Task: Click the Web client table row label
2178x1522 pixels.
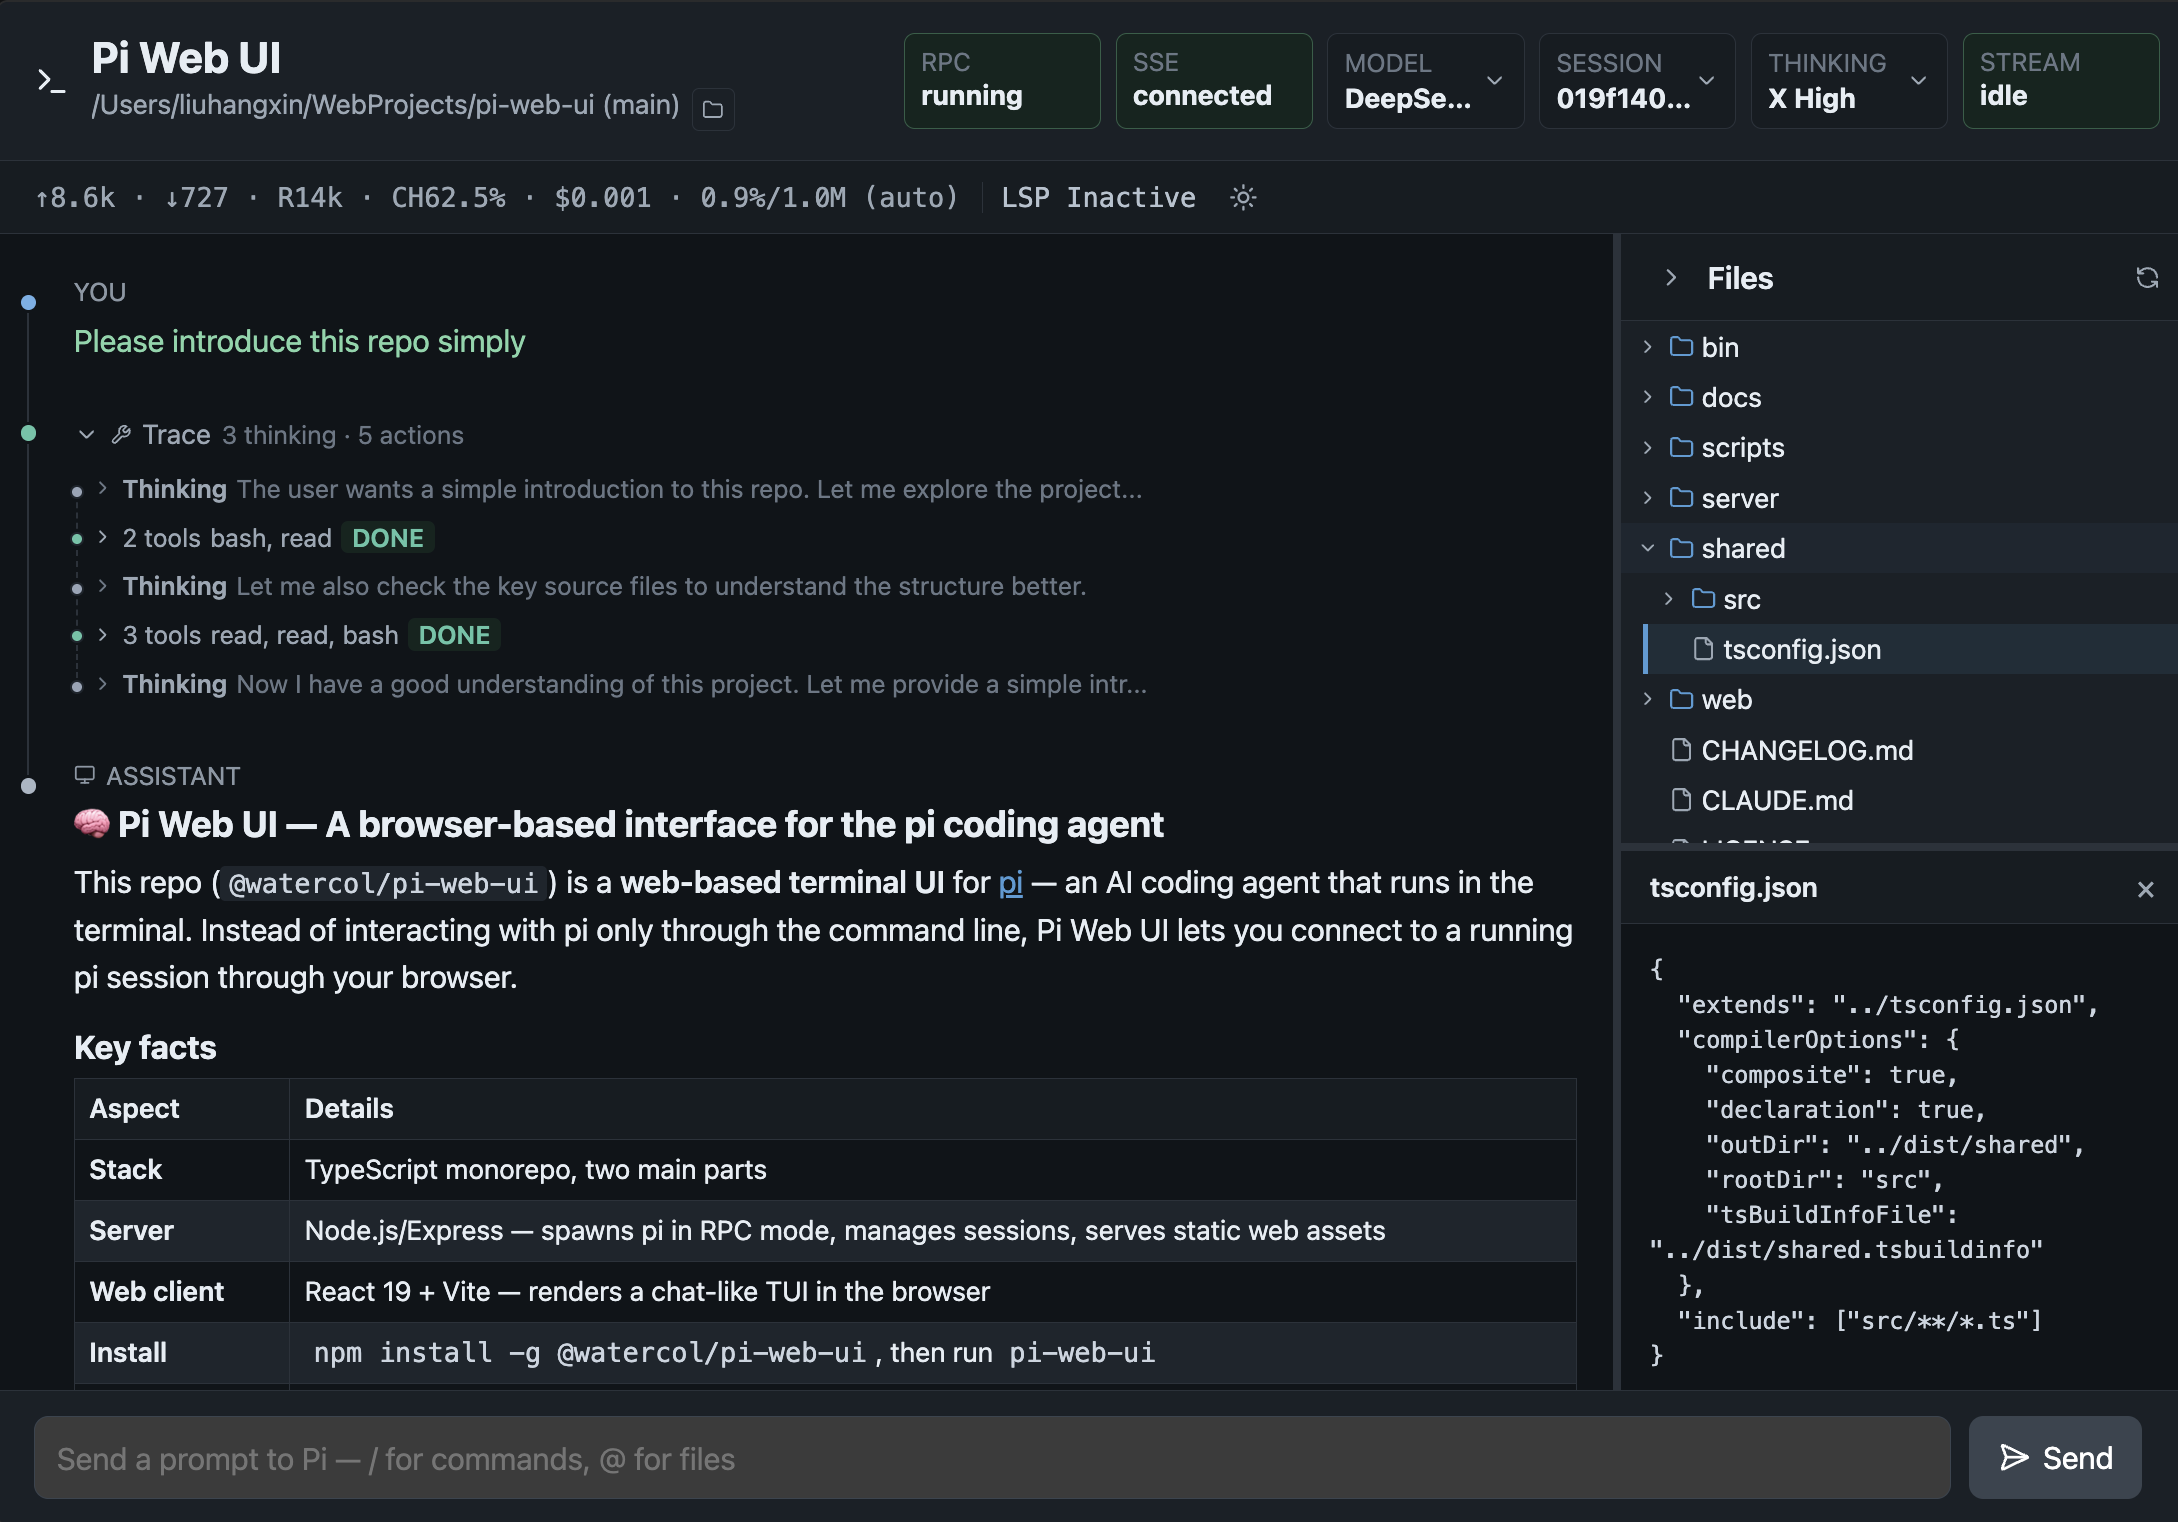Action: tap(157, 1292)
